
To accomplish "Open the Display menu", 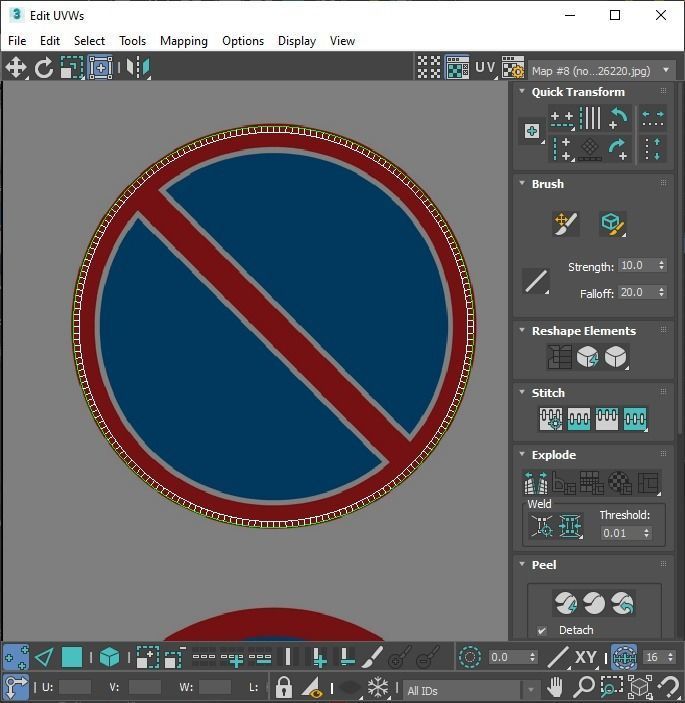I will tap(297, 41).
